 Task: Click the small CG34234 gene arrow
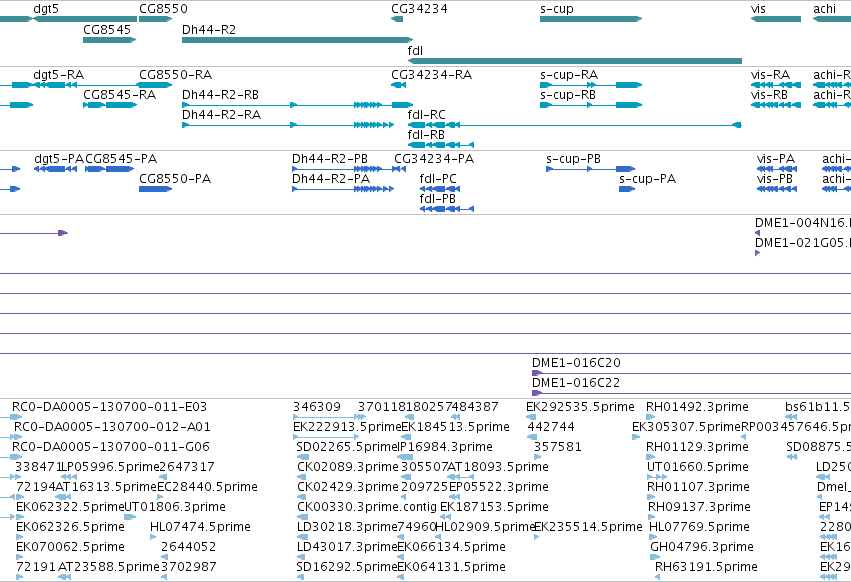coord(397,19)
